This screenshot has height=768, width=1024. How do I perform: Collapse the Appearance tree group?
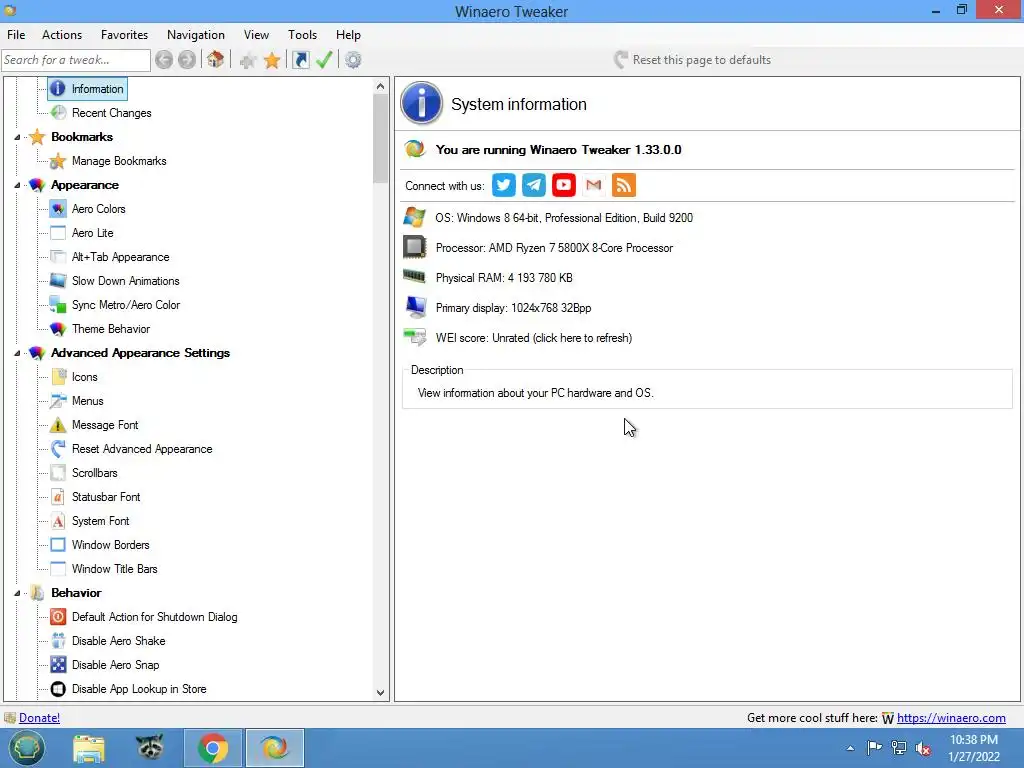pyautogui.click(x=17, y=185)
